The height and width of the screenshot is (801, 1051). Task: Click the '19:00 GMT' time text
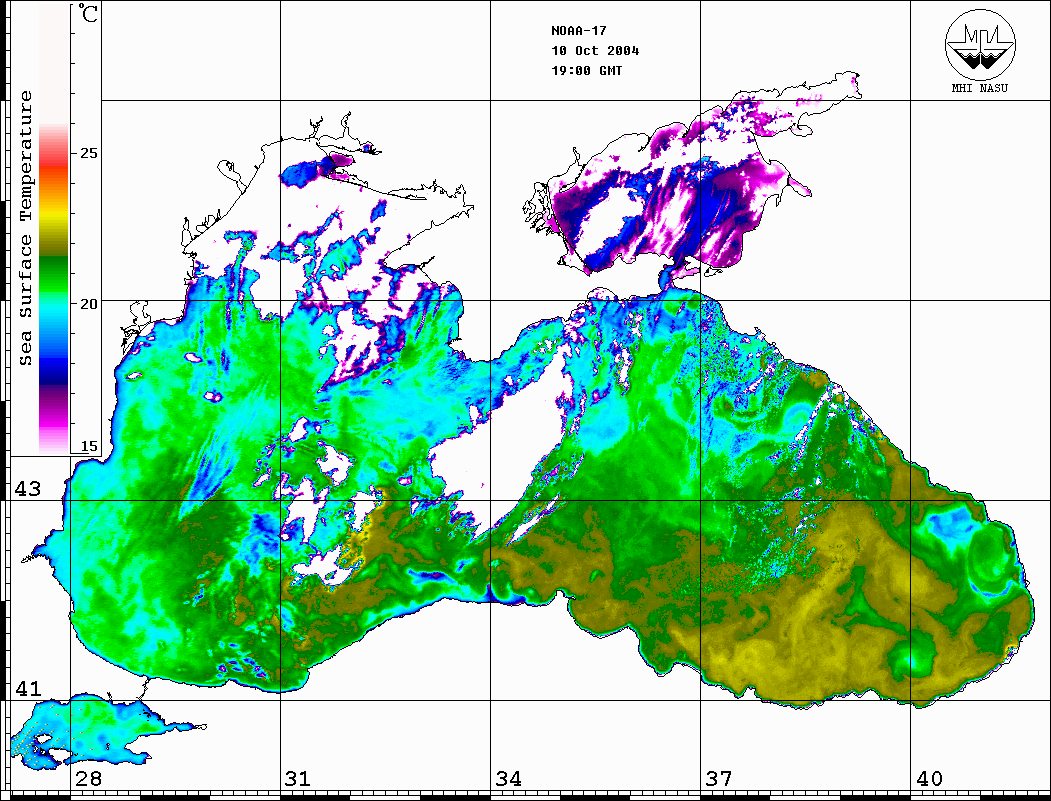pos(586,71)
